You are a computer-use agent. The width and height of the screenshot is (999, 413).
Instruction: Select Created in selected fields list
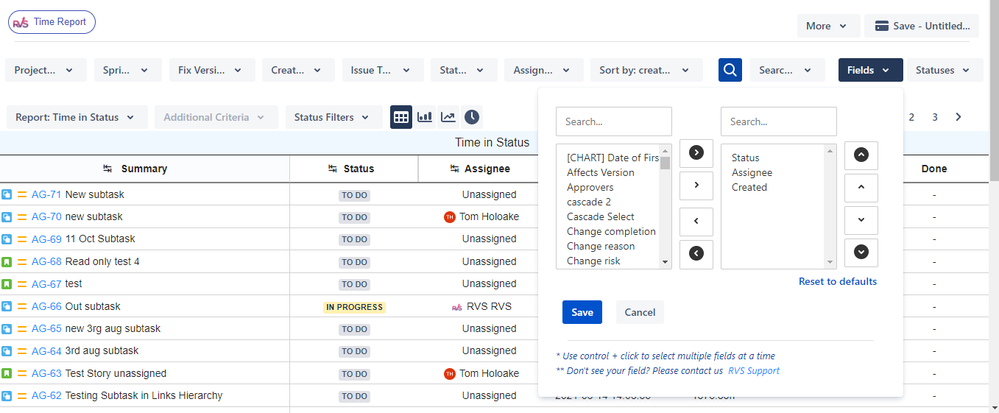(x=749, y=187)
